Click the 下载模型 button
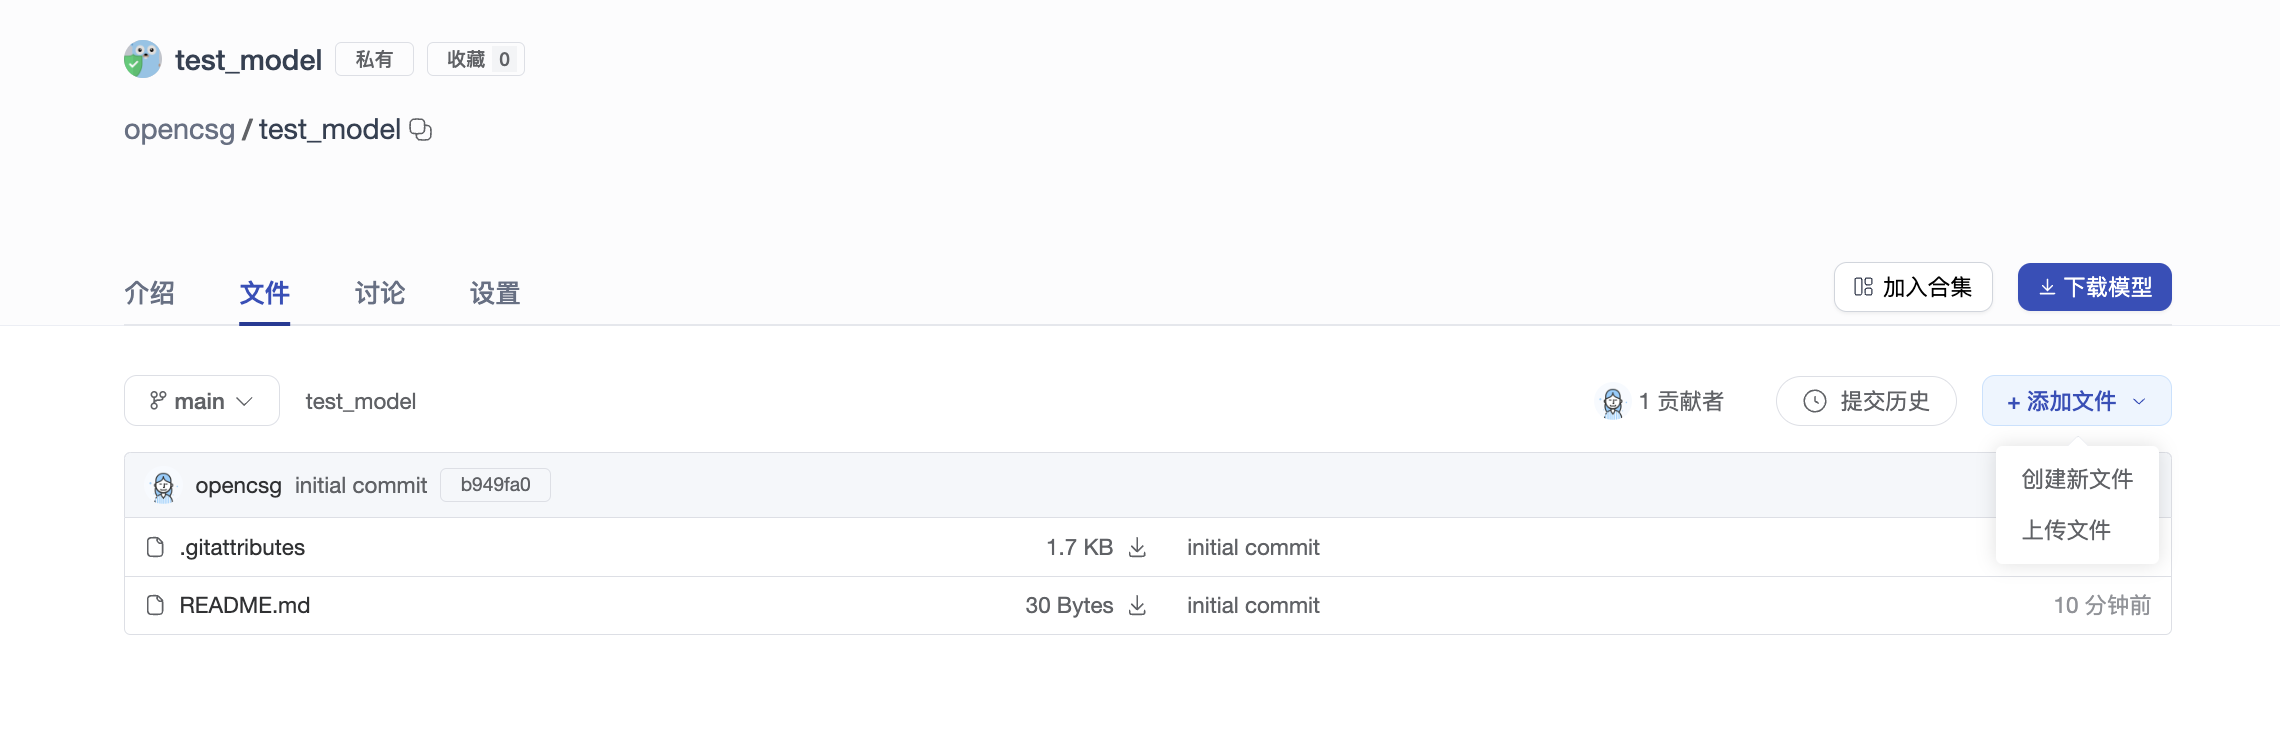Viewport: 2280px width, 738px height. click(x=2094, y=288)
